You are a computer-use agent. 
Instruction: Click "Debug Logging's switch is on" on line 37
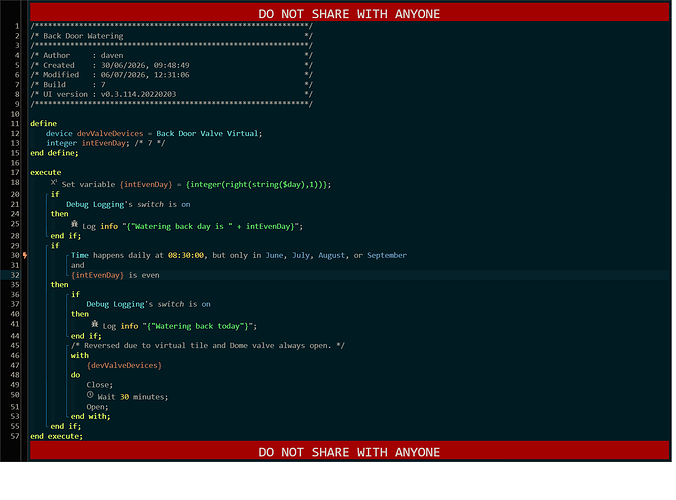pos(148,304)
